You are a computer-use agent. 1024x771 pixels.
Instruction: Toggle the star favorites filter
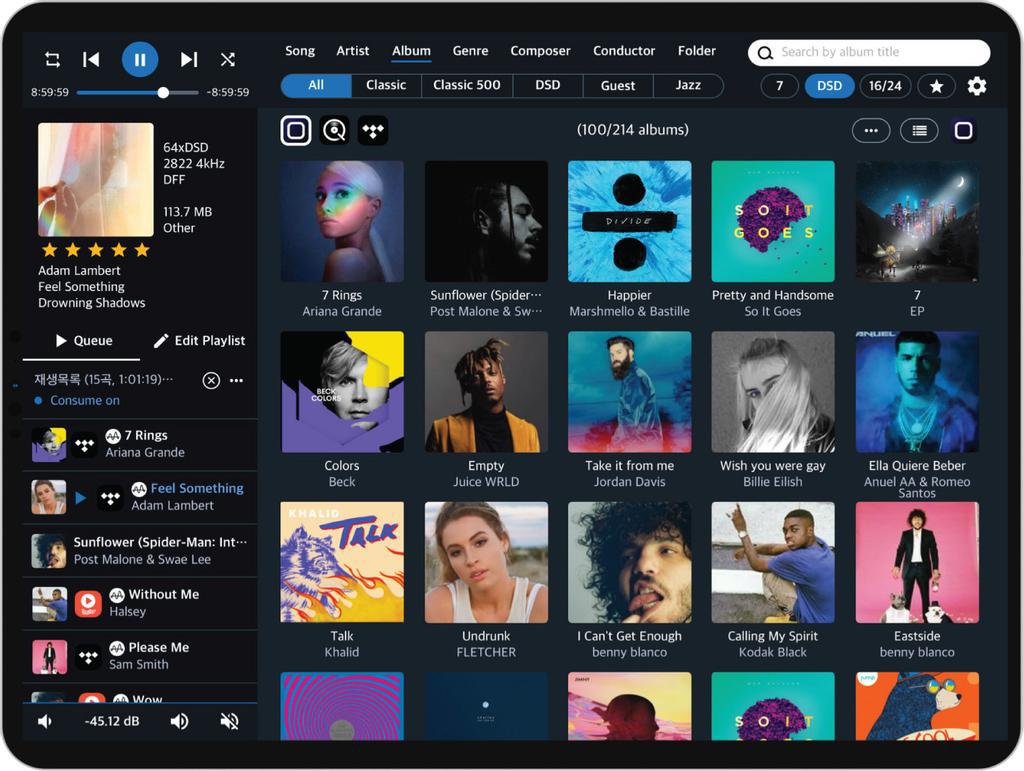pyautogui.click(x=936, y=86)
